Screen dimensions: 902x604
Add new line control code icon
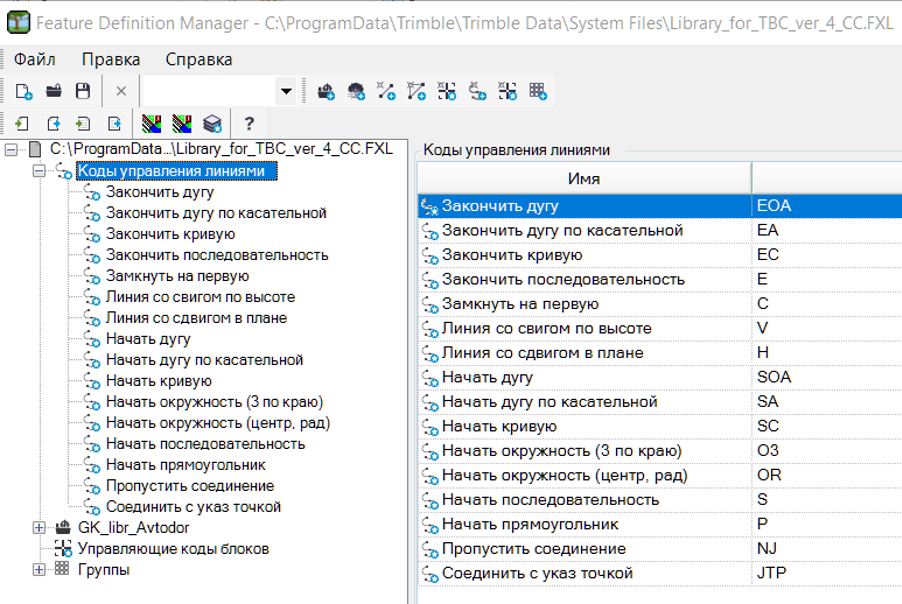[477, 91]
